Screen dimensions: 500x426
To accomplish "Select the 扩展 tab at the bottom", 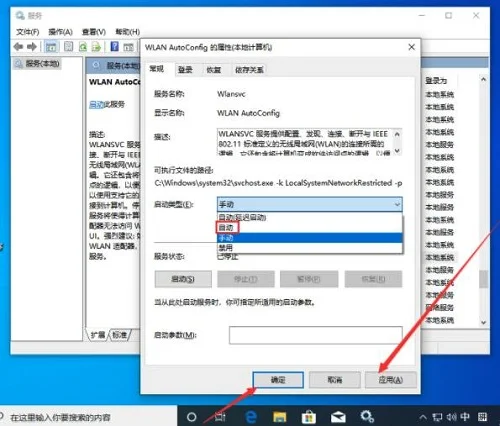I will 98,335.
